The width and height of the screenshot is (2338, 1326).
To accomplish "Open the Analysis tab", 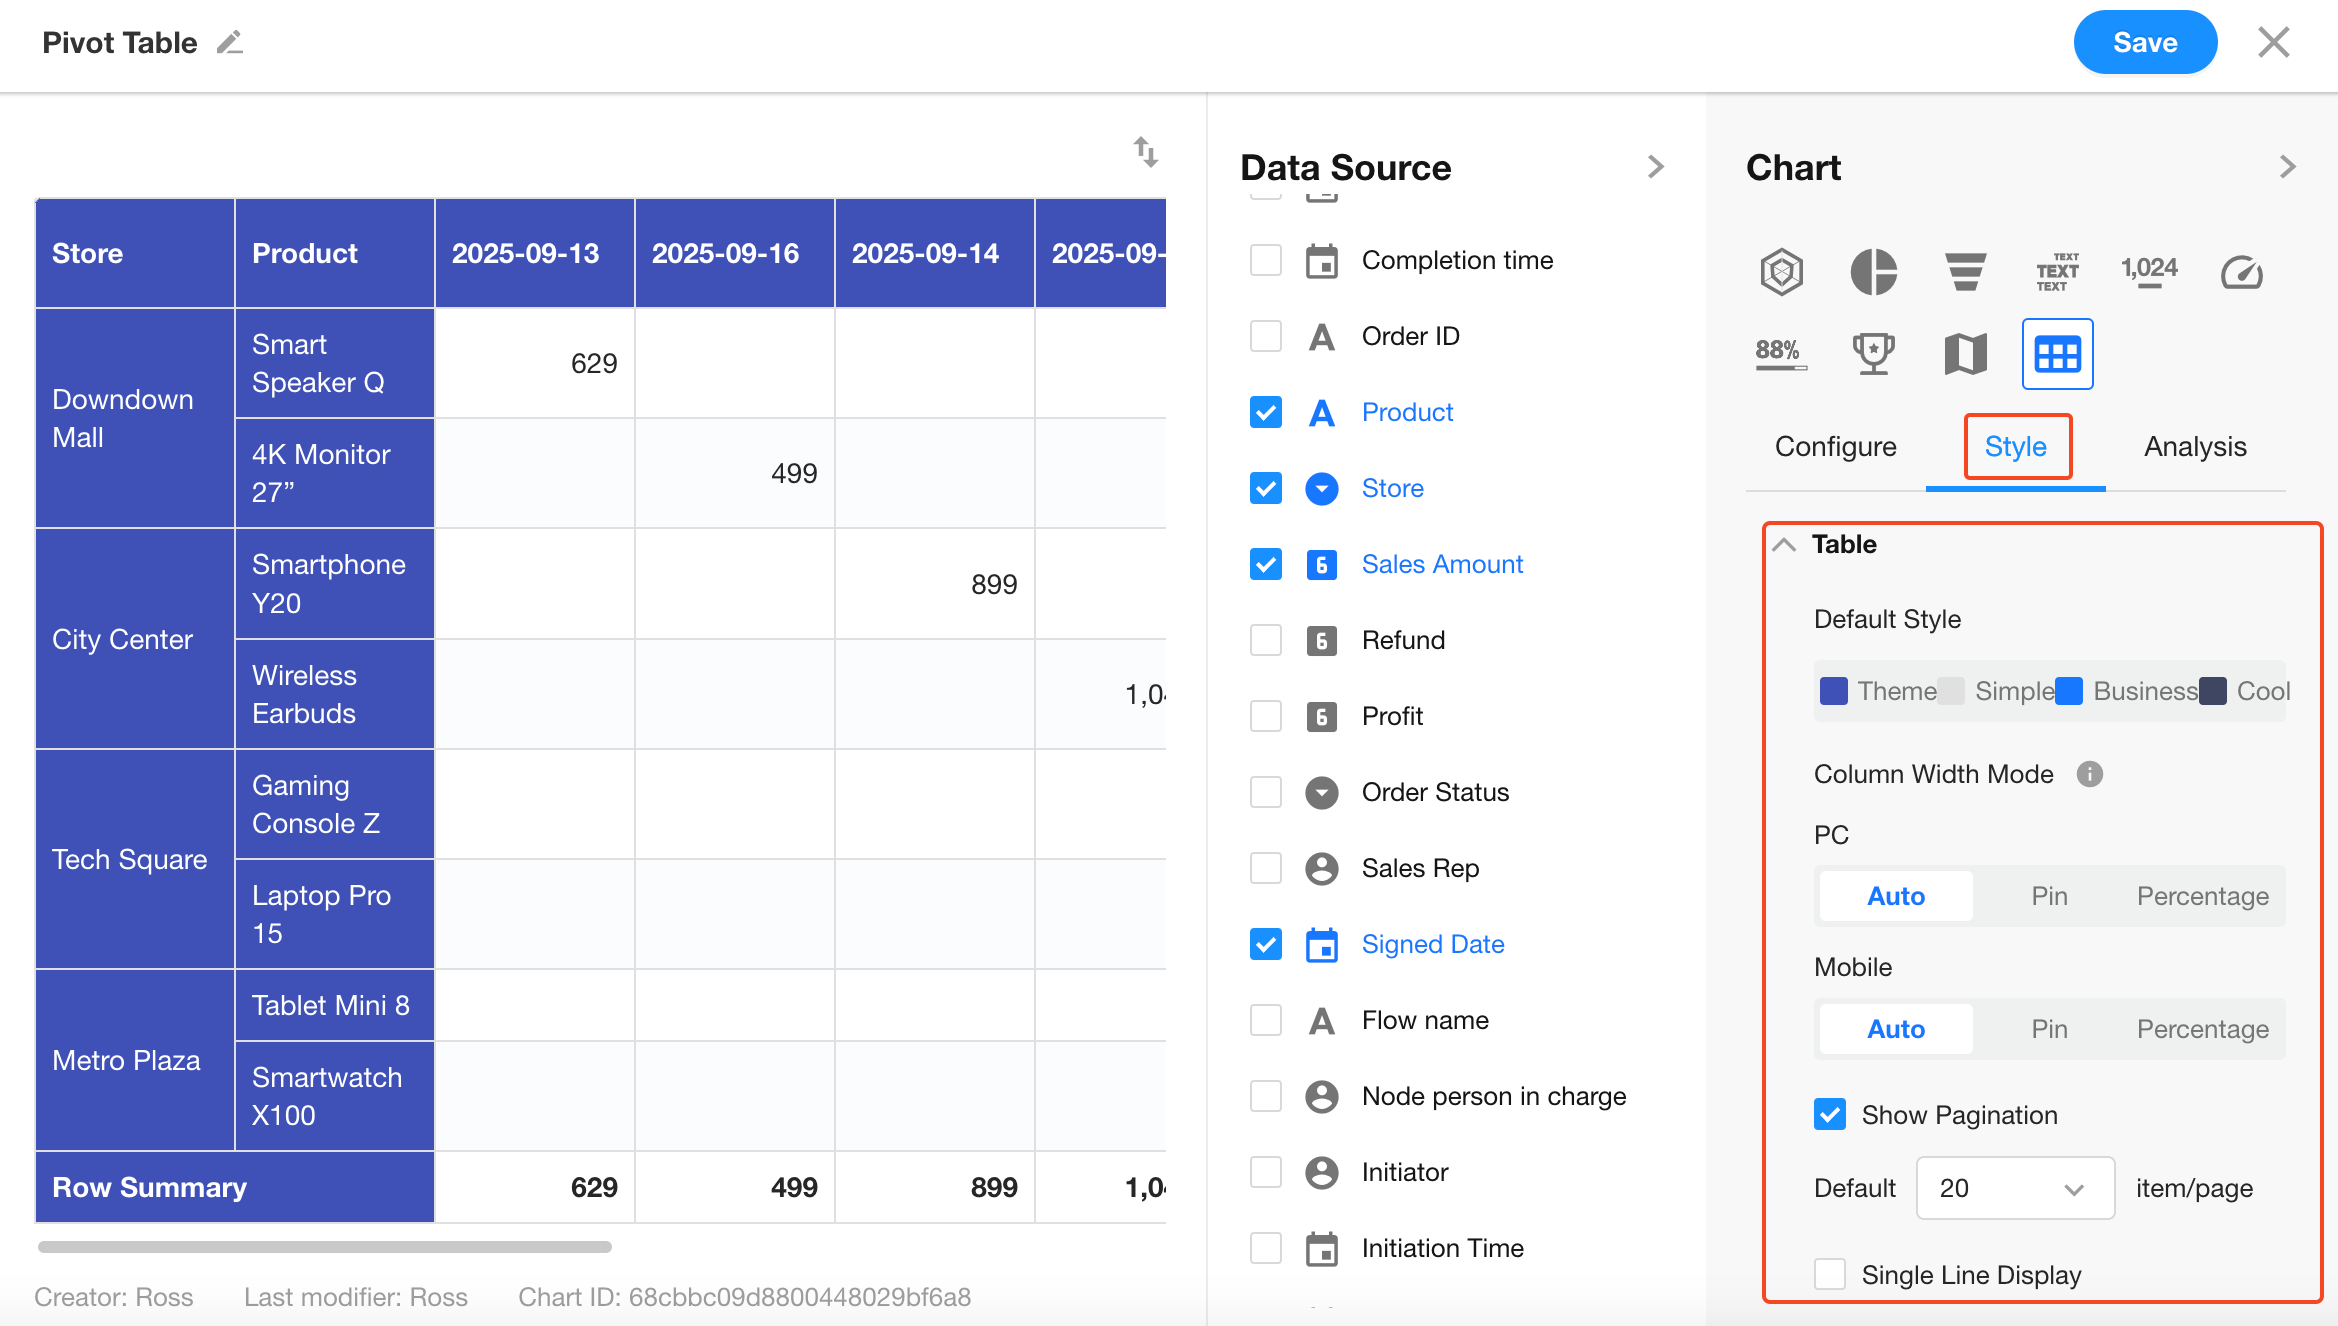I will tap(2194, 447).
